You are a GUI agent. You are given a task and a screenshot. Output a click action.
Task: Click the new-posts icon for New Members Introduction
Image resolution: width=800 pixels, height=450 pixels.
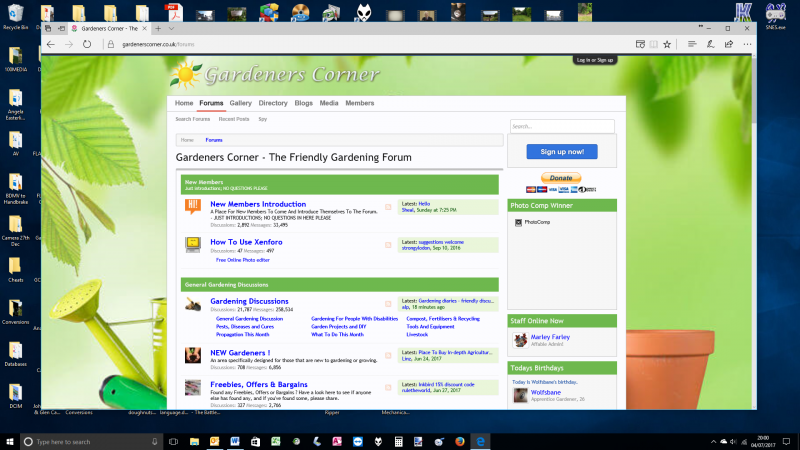388,207
